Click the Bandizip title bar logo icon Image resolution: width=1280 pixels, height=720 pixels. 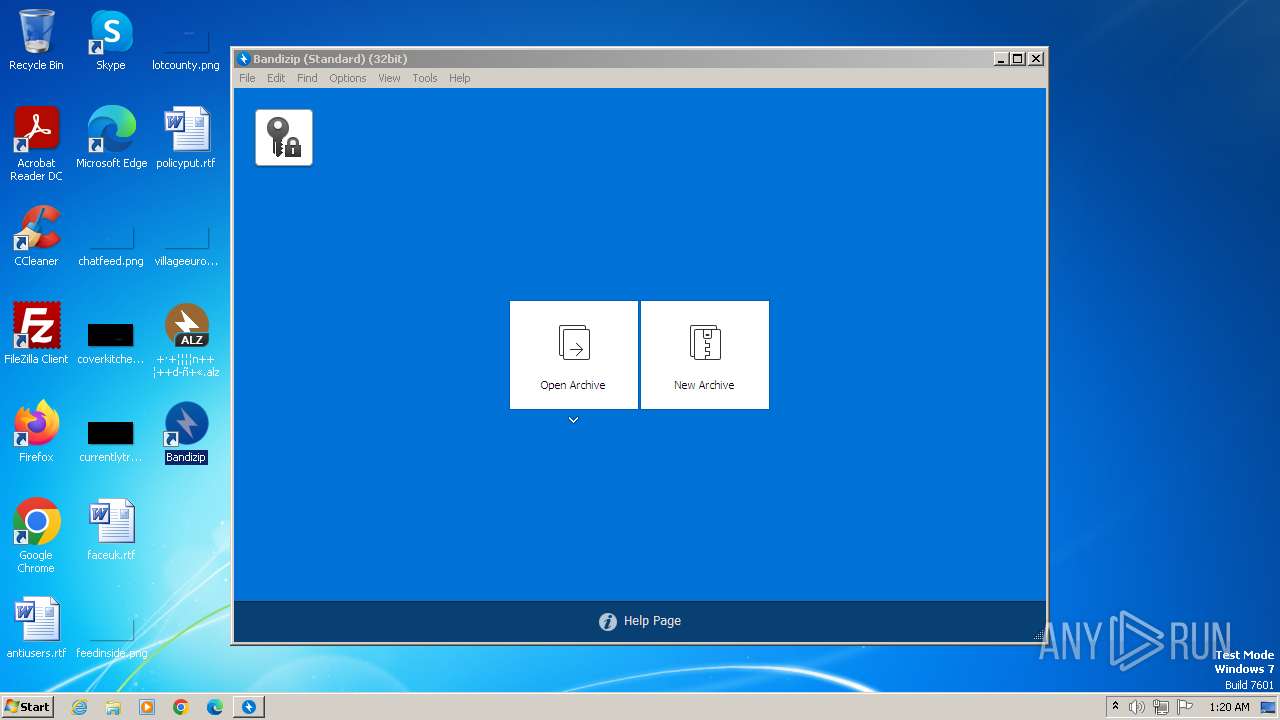pos(243,59)
